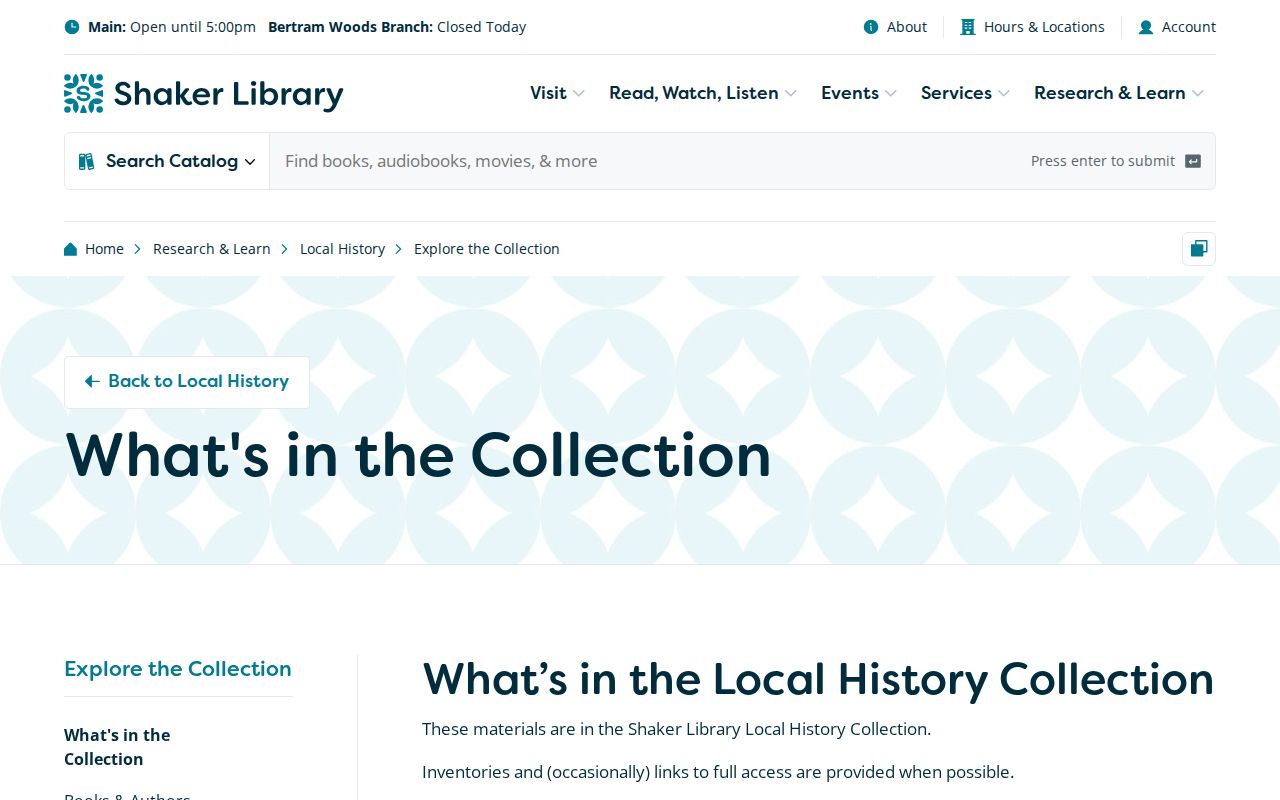Click "Press enter to submit" text
1280x800 pixels.
[x=1103, y=161]
